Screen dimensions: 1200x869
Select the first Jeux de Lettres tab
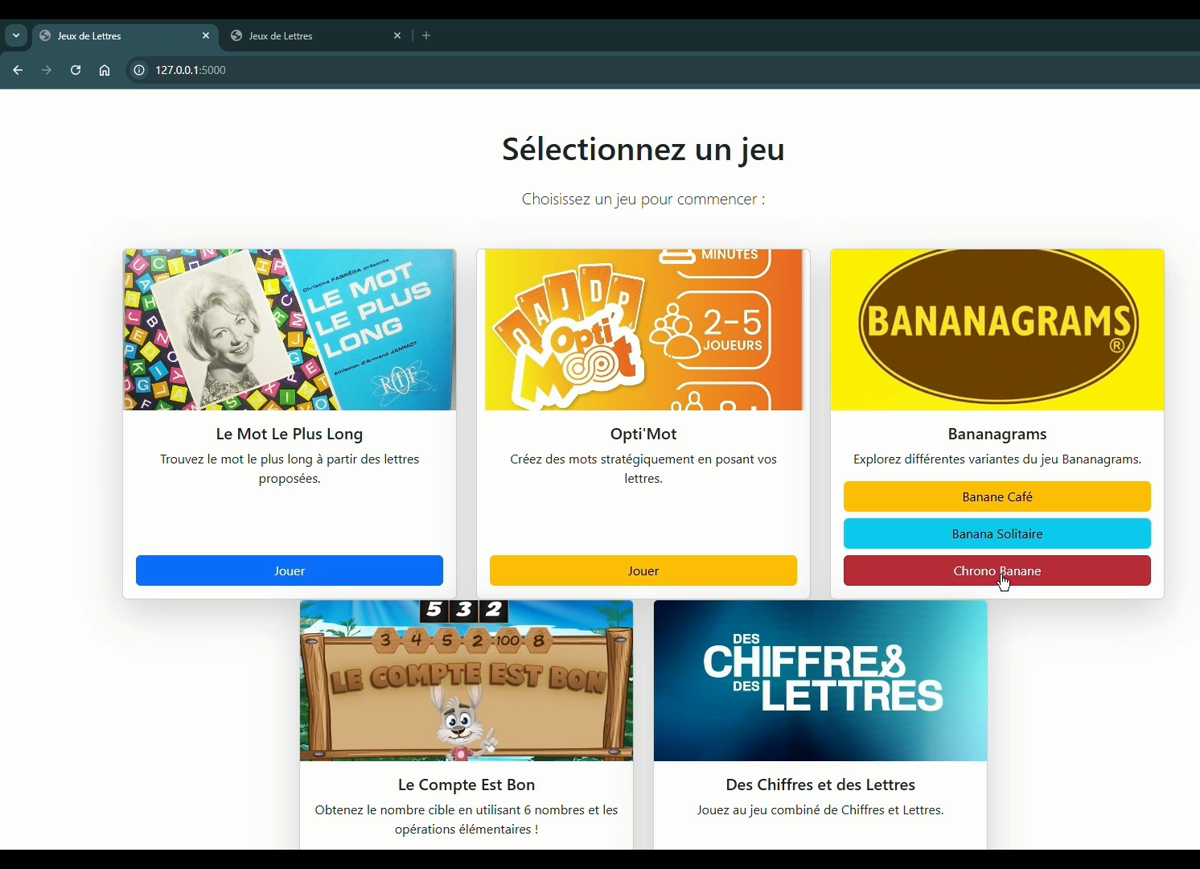[x=125, y=36]
